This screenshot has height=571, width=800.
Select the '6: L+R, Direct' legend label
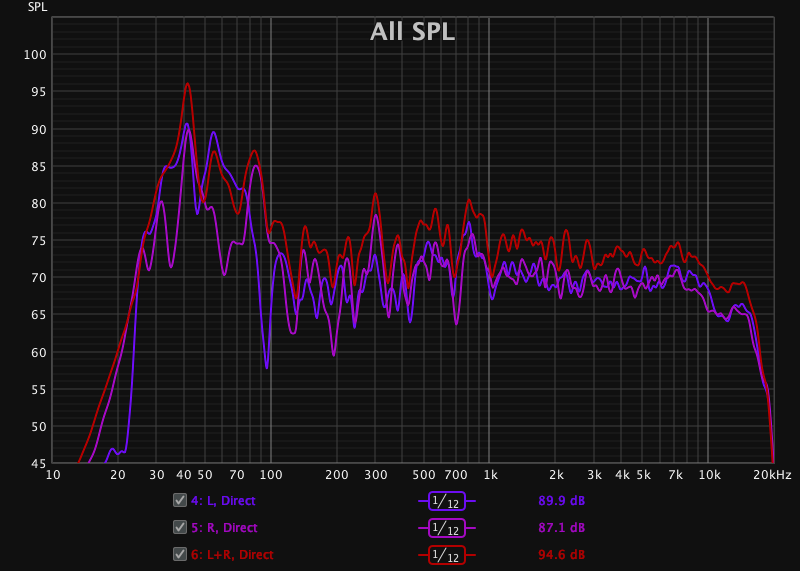[232, 554]
